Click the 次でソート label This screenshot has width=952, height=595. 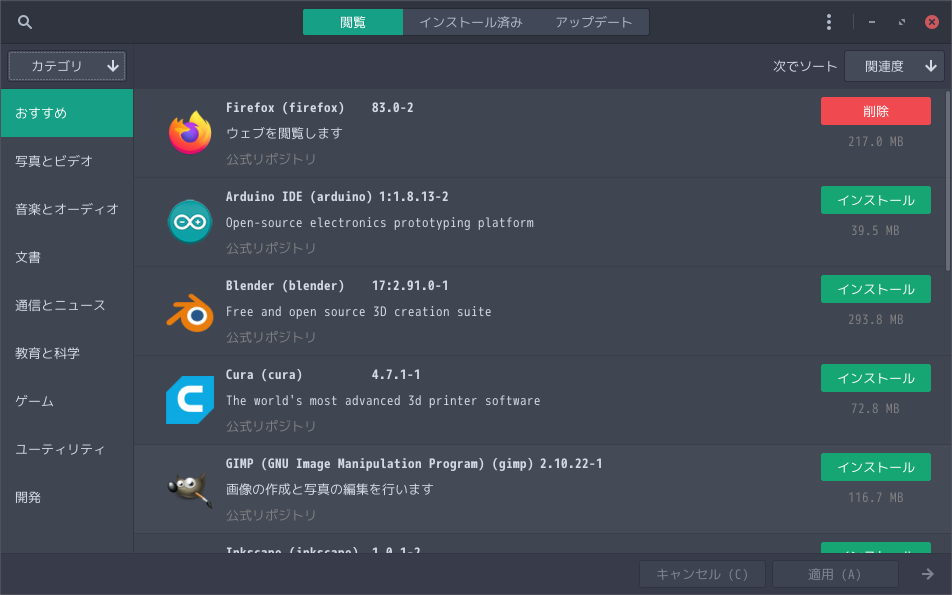804,66
